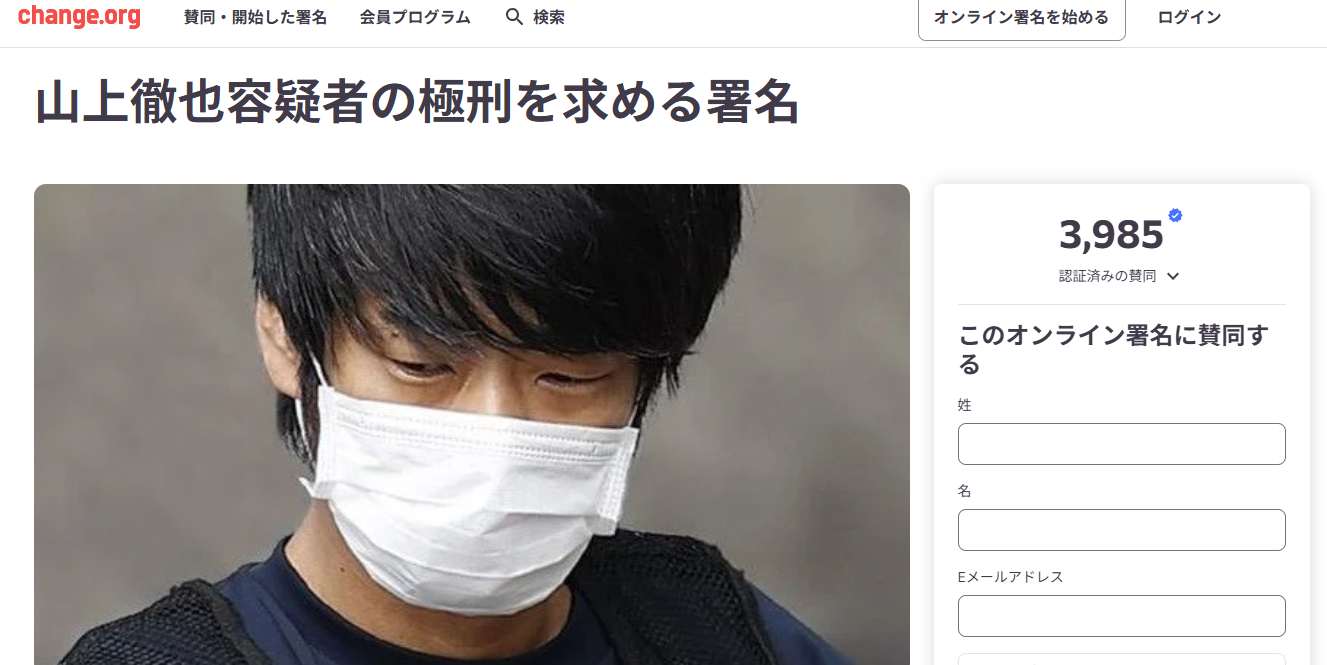1327x665 pixels.
Task: Click the このオンライン署名に賛同する heading
Action: [1113, 350]
